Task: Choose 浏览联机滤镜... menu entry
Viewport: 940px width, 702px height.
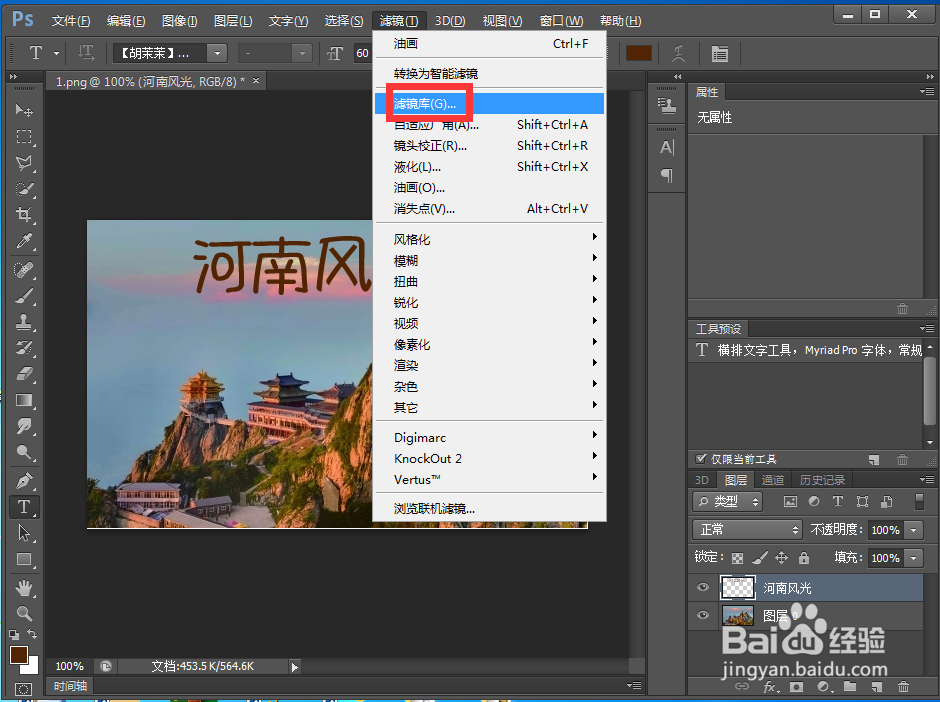Action: click(490, 508)
